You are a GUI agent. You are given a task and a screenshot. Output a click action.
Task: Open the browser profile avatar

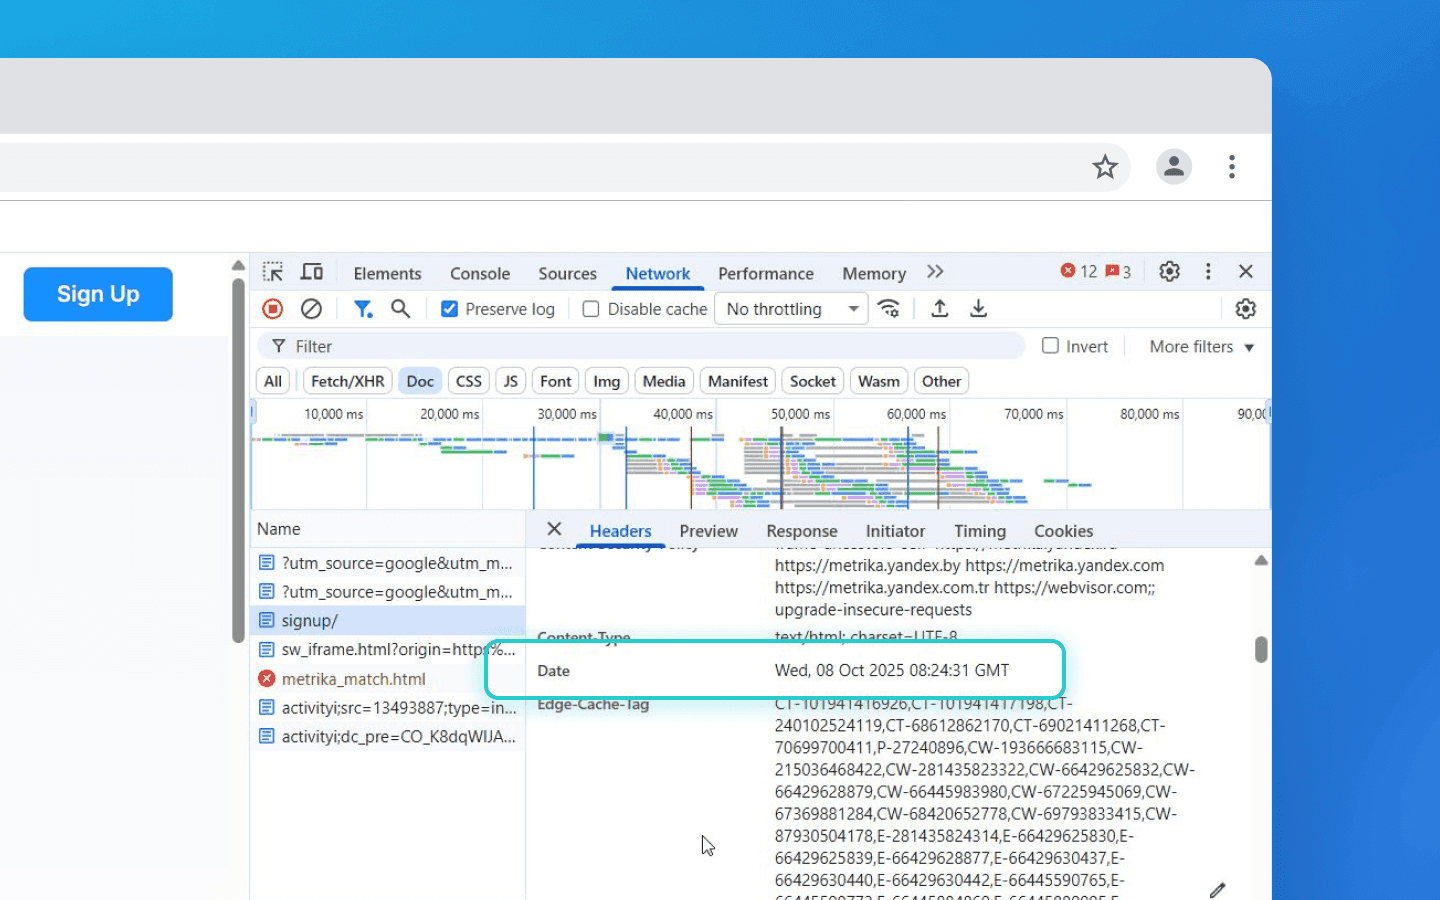pyautogui.click(x=1174, y=167)
